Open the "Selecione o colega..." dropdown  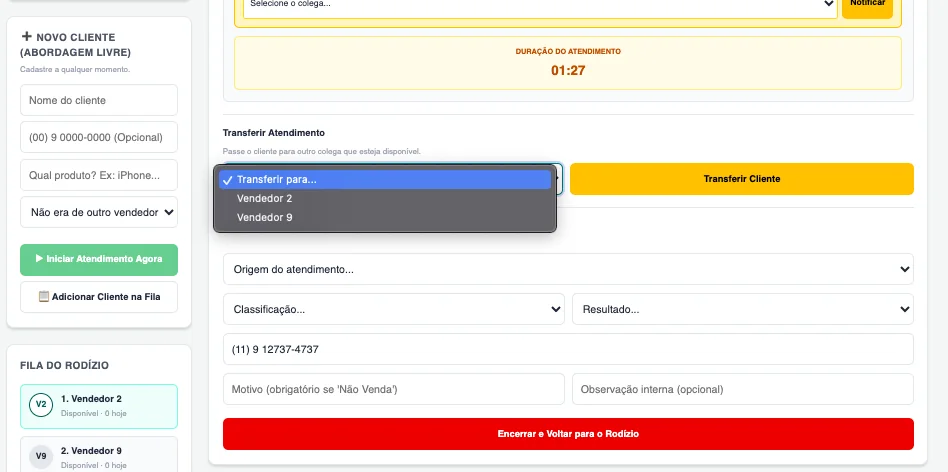point(540,5)
